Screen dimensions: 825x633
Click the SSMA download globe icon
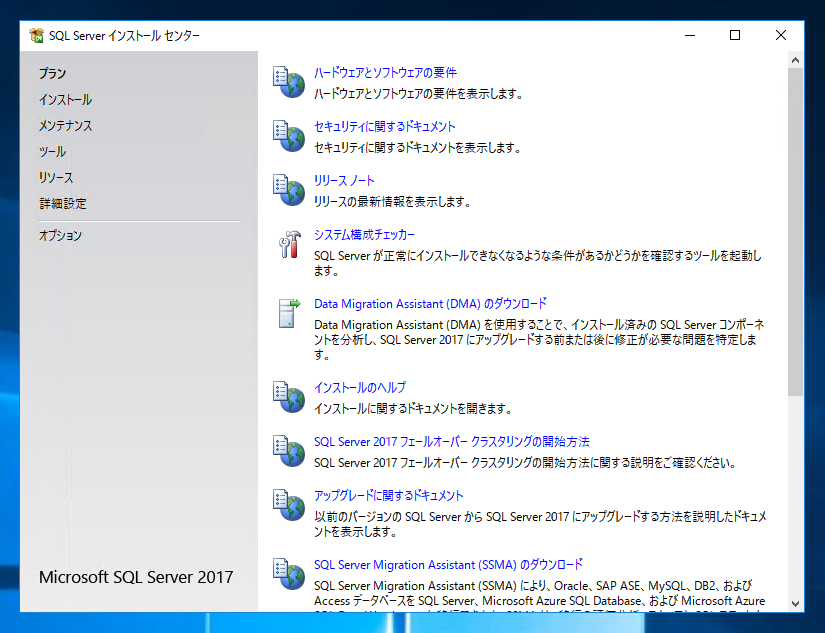[289, 574]
